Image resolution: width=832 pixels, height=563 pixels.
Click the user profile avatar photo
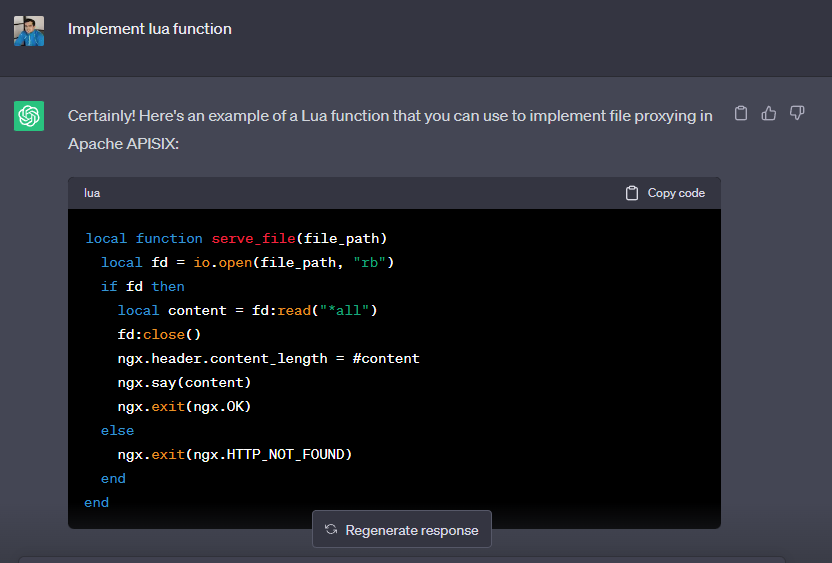[29, 30]
